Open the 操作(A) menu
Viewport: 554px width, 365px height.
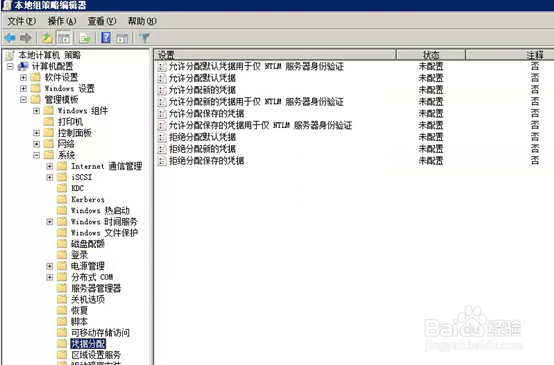[x=62, y=21]
